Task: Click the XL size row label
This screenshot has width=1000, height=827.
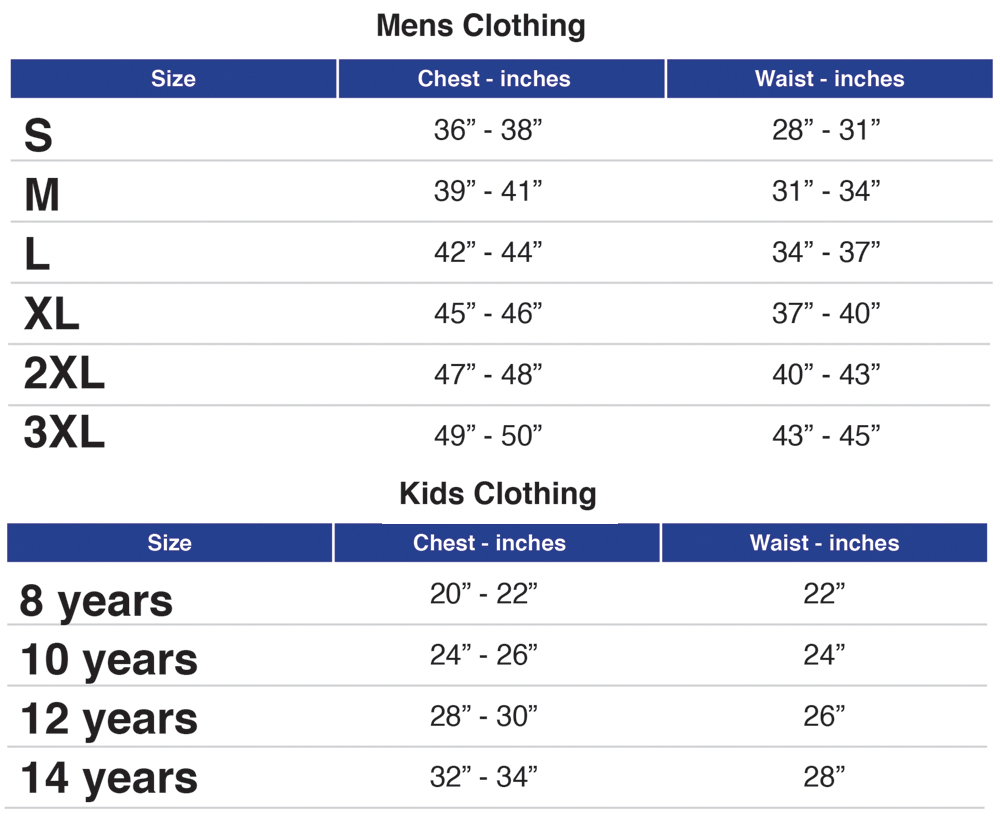Action: [x=52, y=314]
